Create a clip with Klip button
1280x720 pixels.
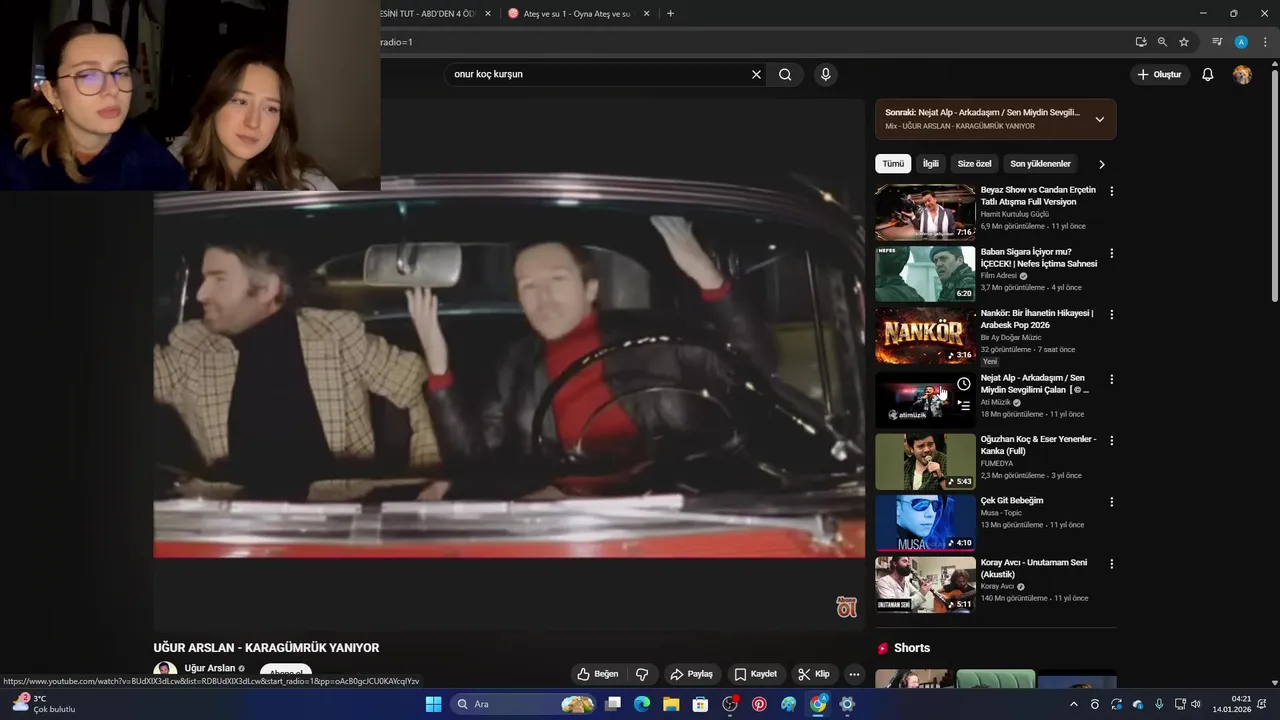point(814,674)
